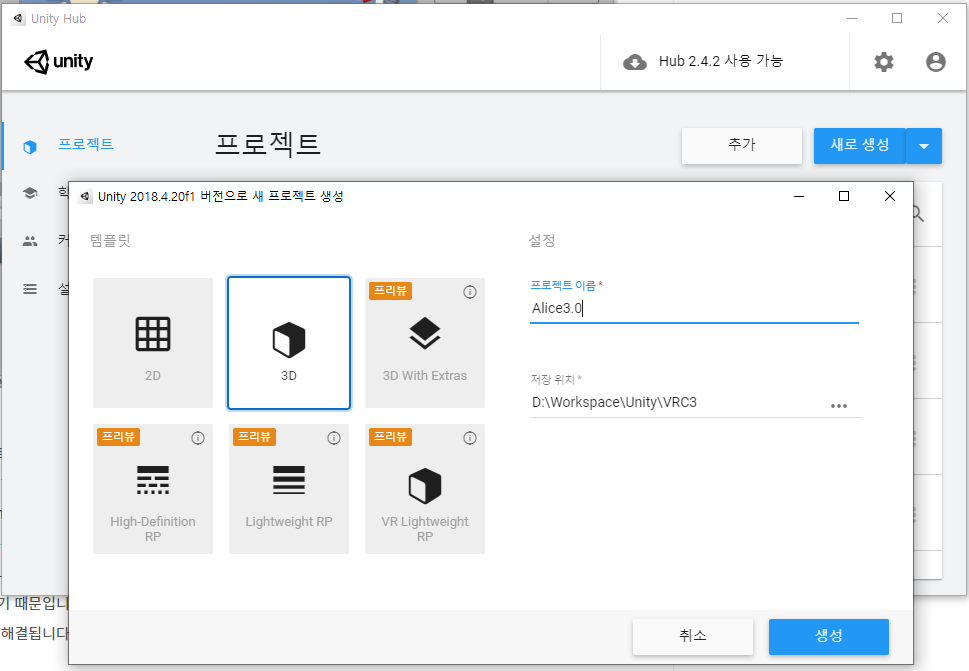Choose the High-Definition RP template

(x=153, y=489)
